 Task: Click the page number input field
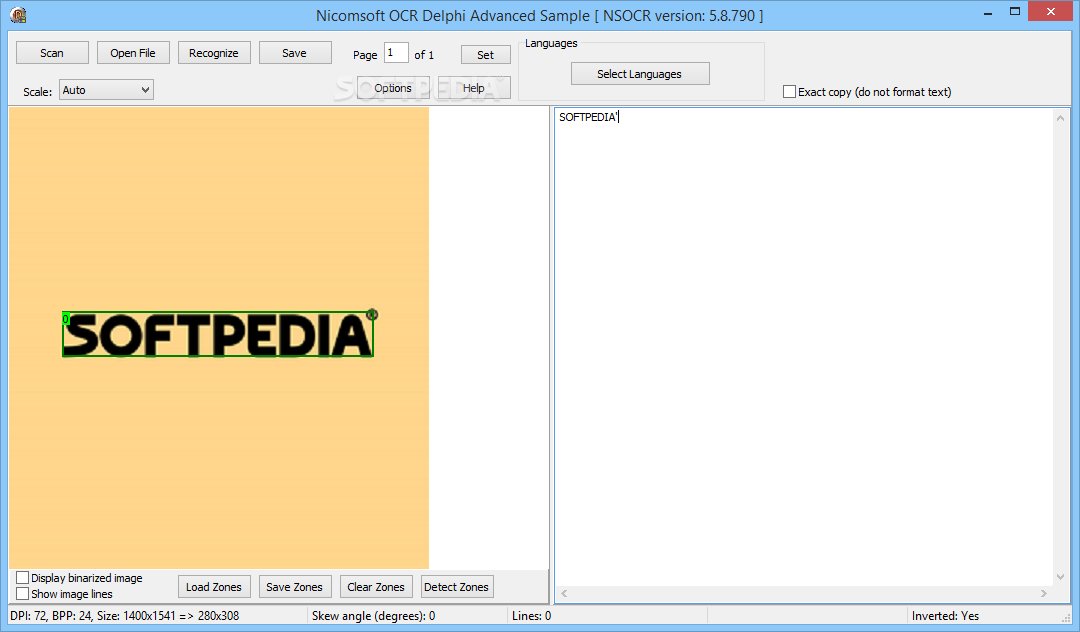pos(396,53)
